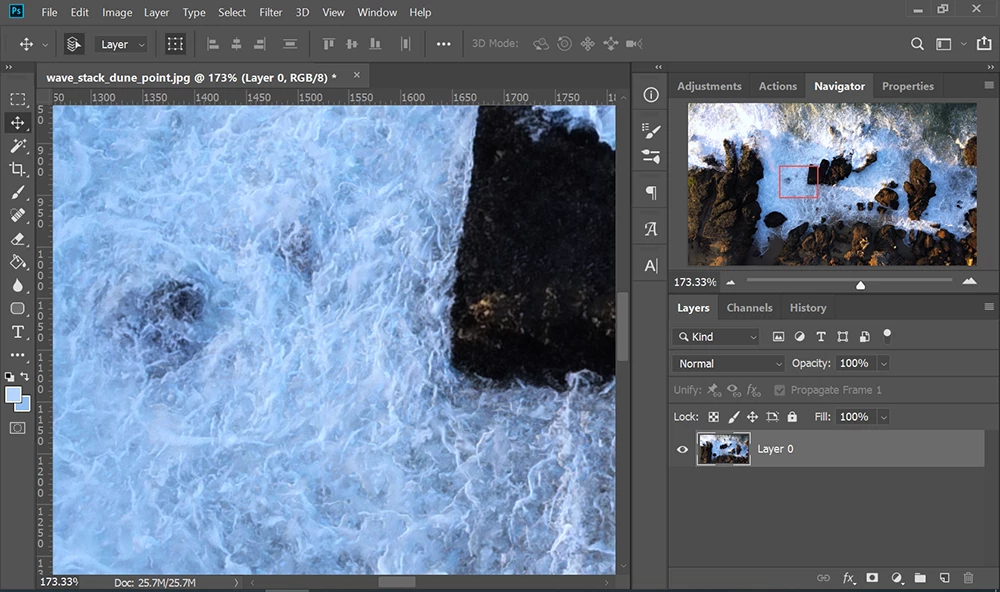Hide Layer 0 using eye icon
This screenshot has height=592, width=1000.
coord(682,450)
